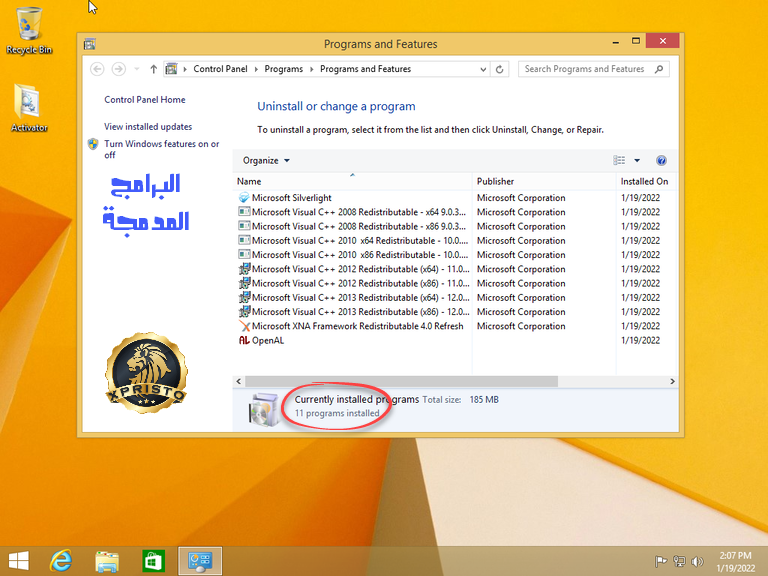The width and height of the screenshot is (768, 576).
Task: Click the Back navigation arrow
Action: pos(97,69)
